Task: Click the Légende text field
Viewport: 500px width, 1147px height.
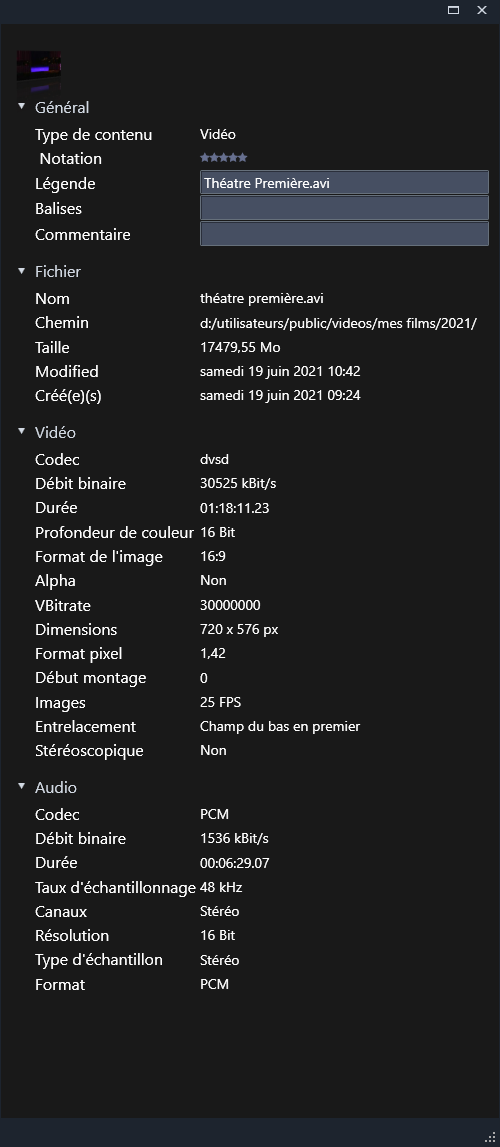Action: point(344,183)
